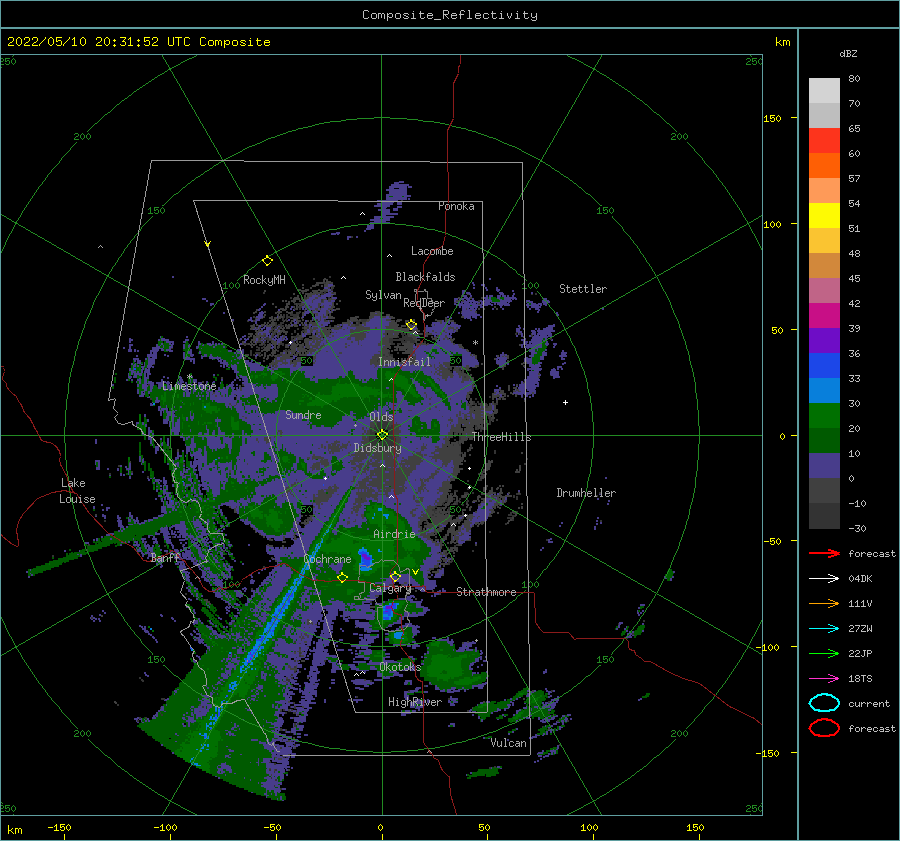Click the yellow diamond marker above Calgary label
The image size is (900, 841).
point(395,576)
